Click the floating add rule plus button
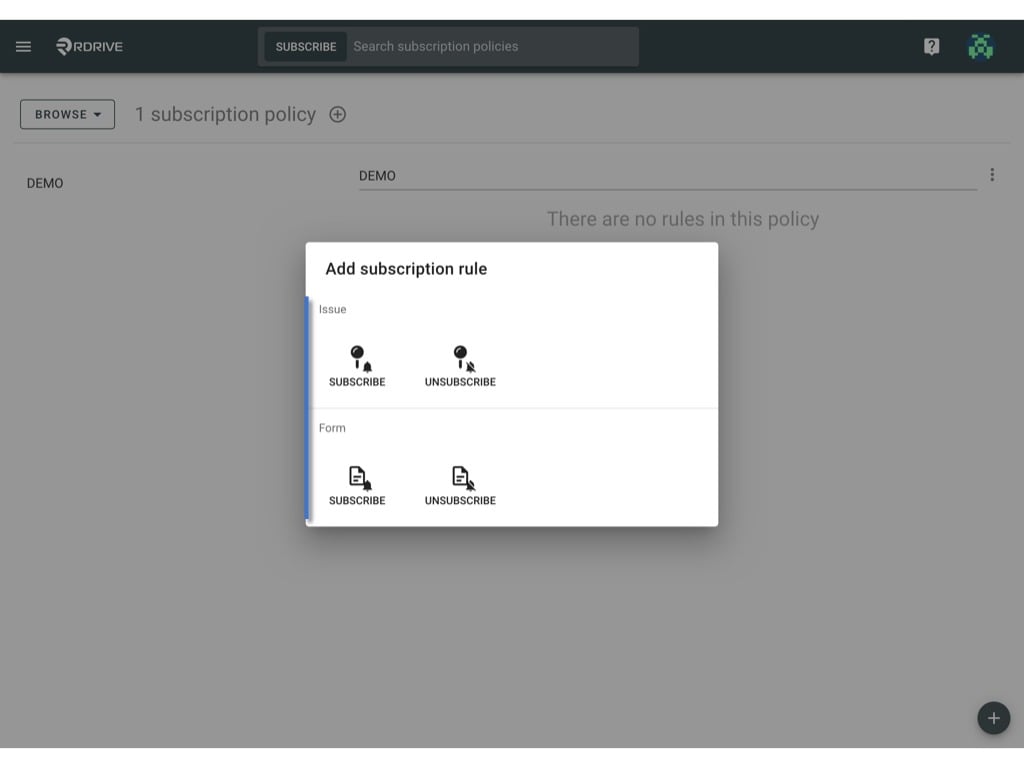 click(x=993, y=718)
